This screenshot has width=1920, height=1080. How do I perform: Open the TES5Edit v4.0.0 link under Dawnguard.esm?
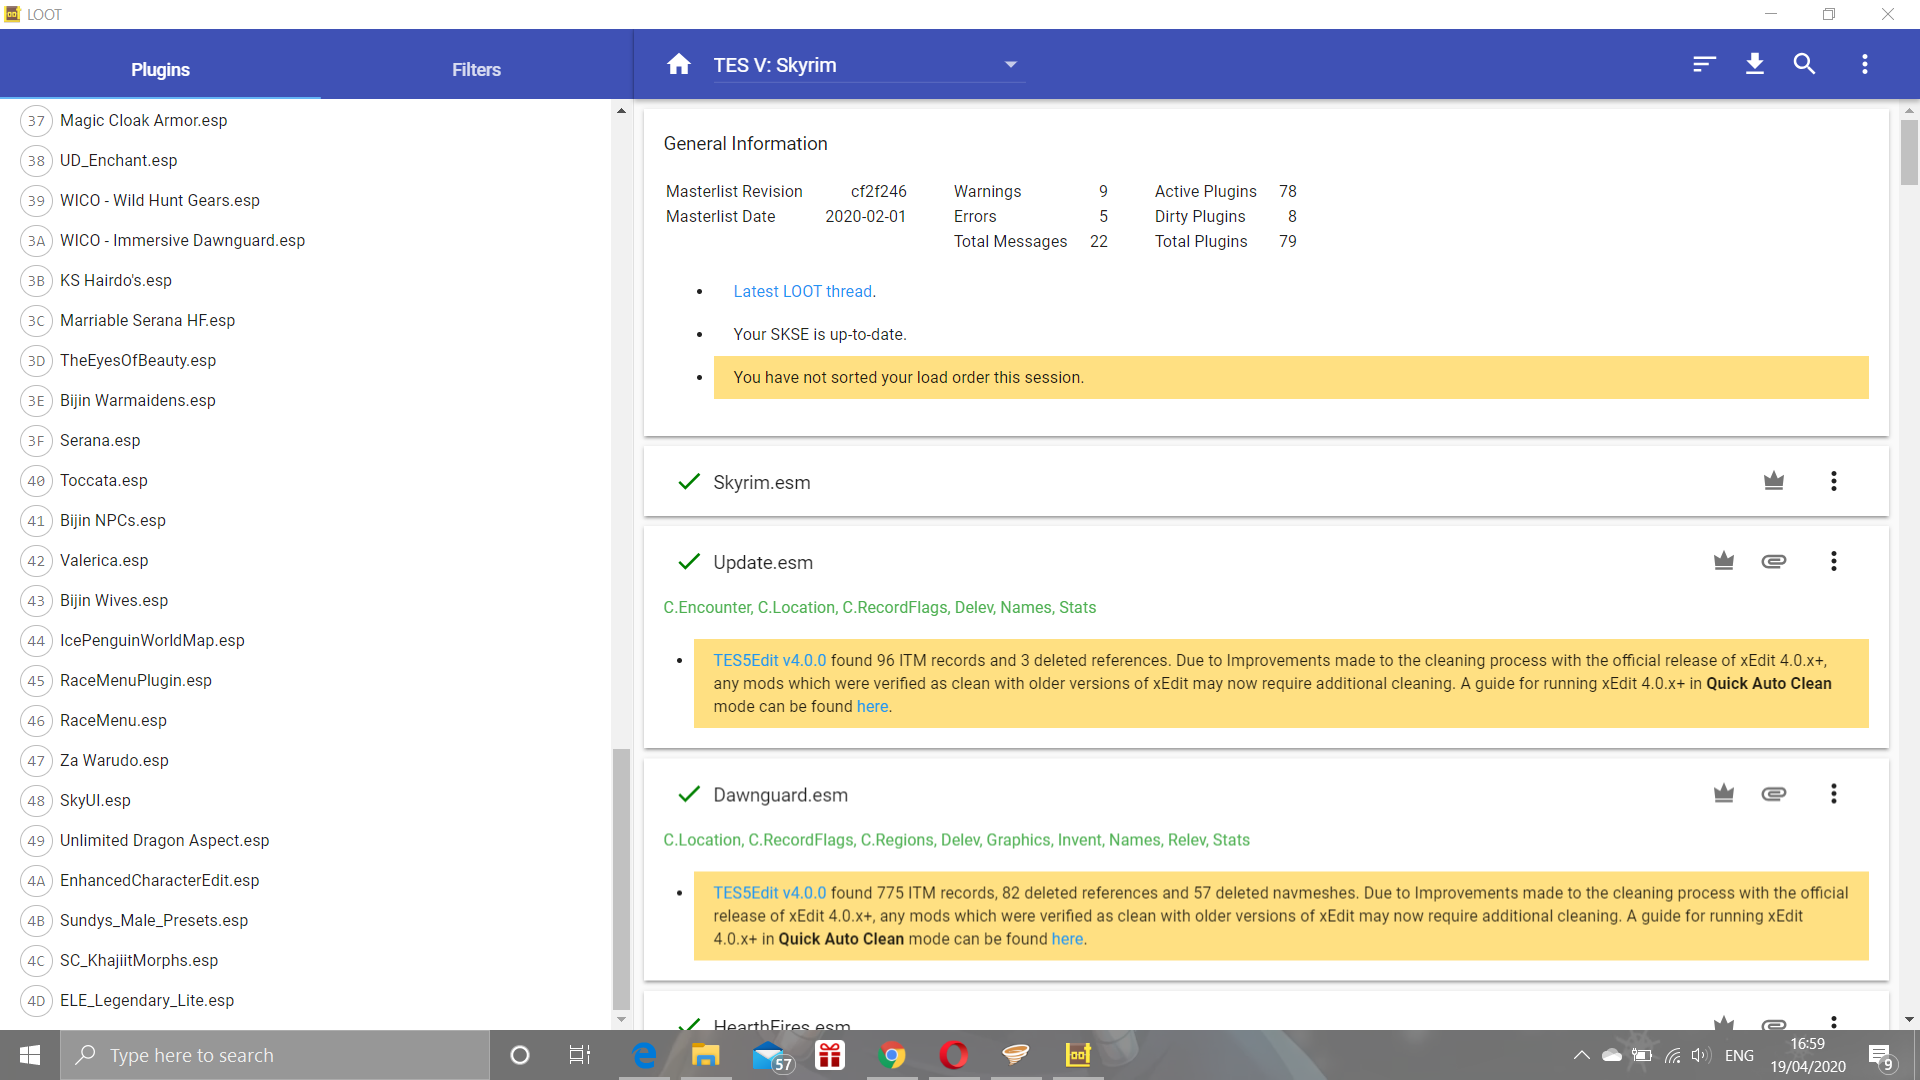click(x=770, y=894)
